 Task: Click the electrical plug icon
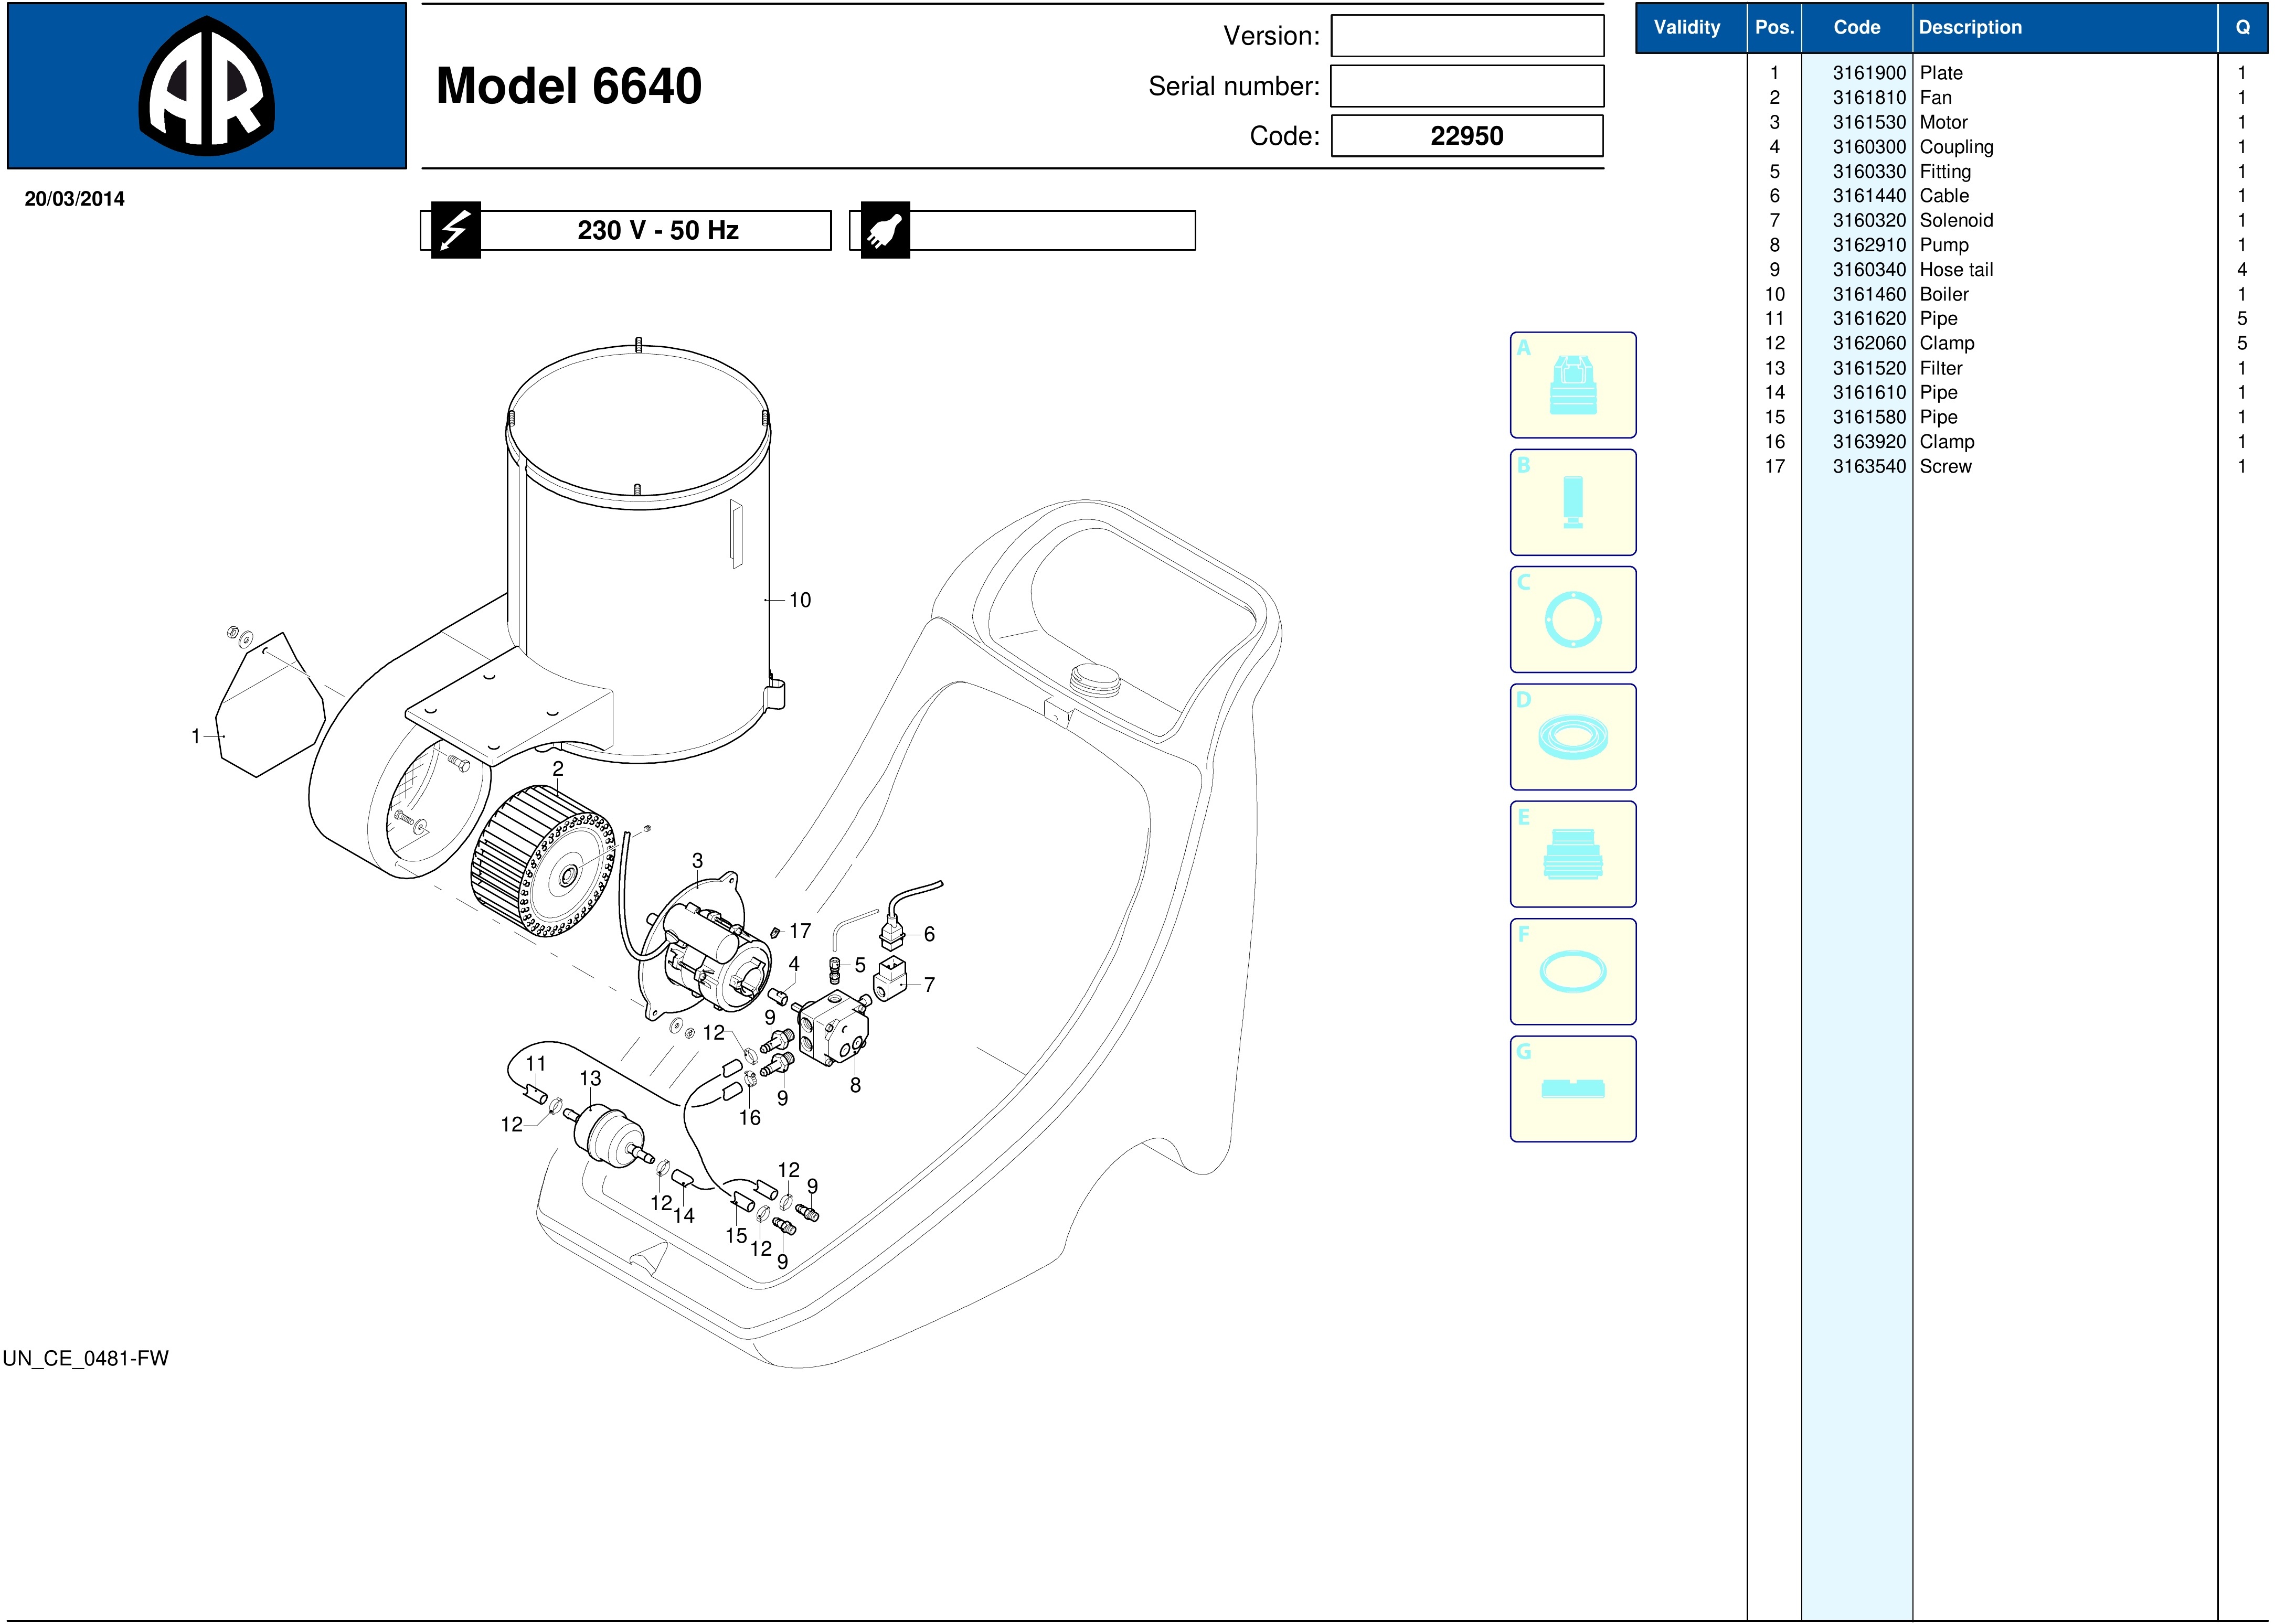[x=884, y=230]
